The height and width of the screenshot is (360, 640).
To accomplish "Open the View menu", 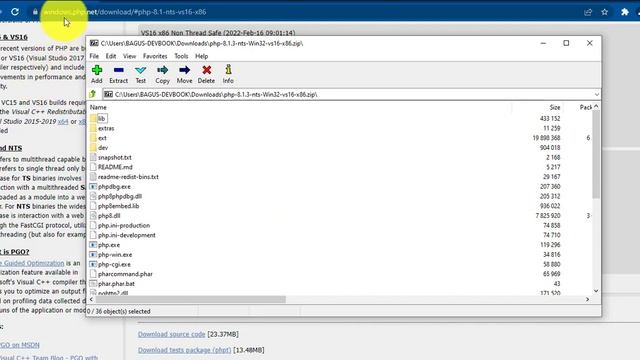I will [129, 56].
